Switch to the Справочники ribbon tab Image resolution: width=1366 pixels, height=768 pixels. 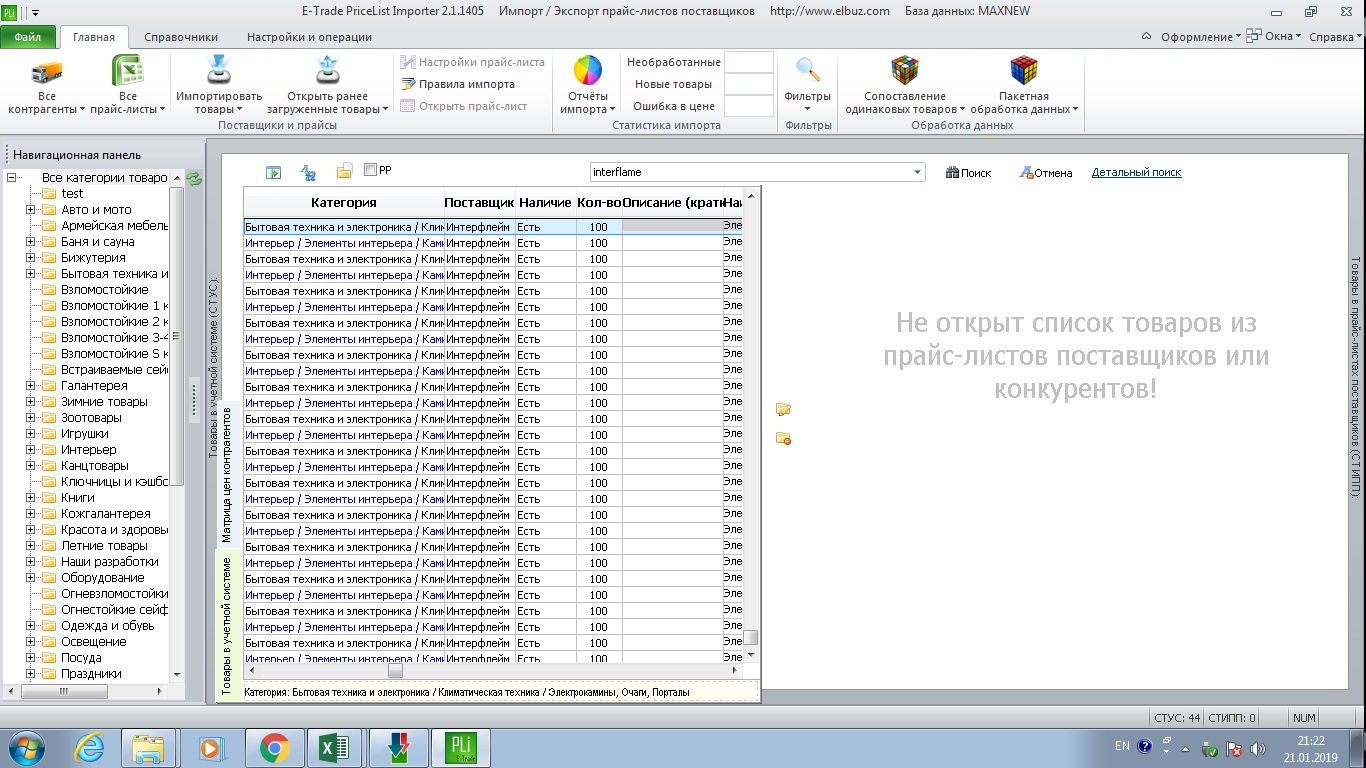(181, 37)
